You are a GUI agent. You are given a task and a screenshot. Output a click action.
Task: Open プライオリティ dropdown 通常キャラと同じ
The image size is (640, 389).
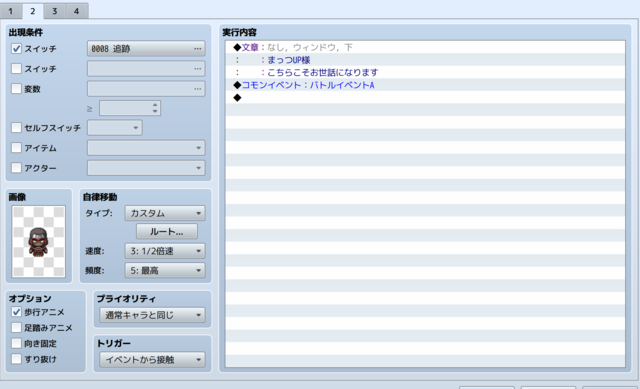coord(152,315)
